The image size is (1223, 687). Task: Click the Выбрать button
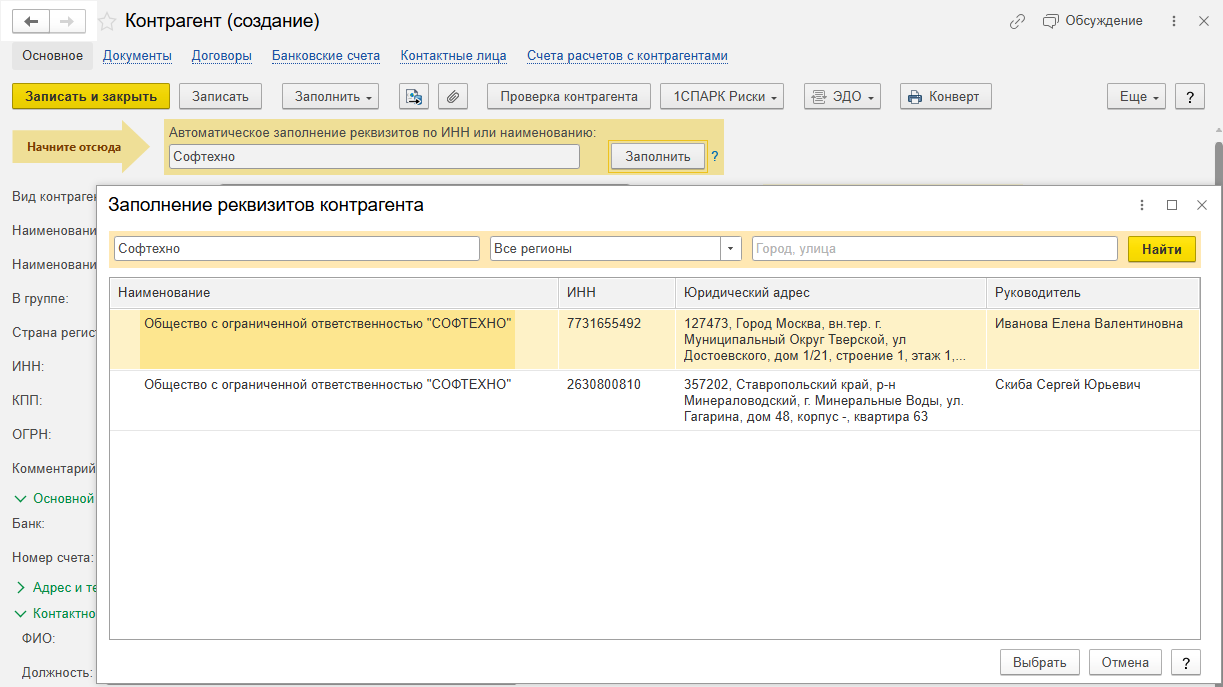tap(1040, 662)
